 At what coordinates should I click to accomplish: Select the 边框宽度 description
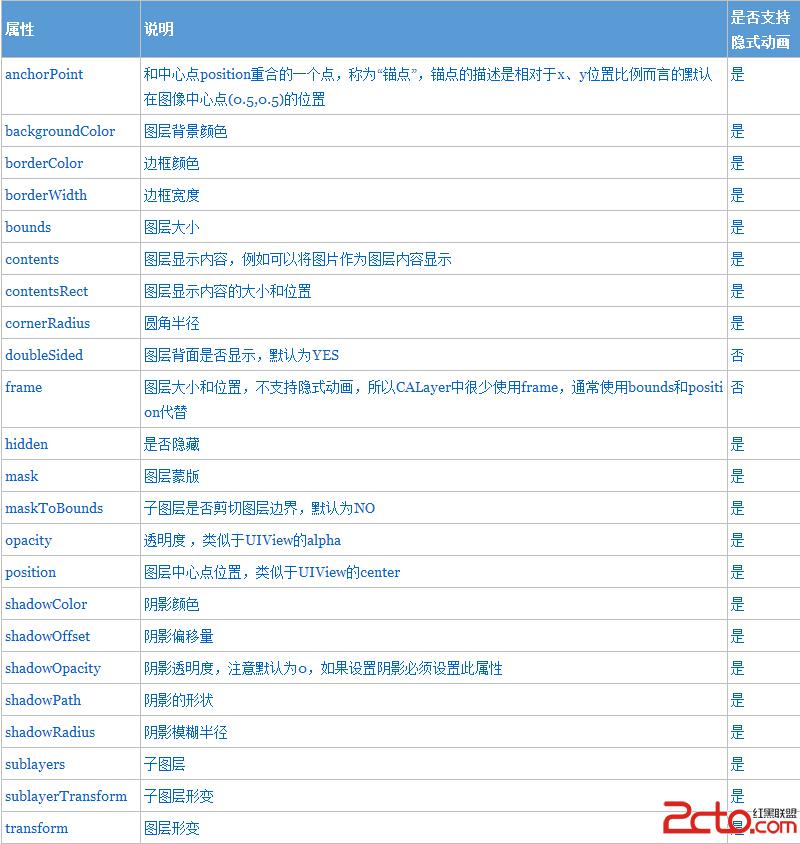172,195
